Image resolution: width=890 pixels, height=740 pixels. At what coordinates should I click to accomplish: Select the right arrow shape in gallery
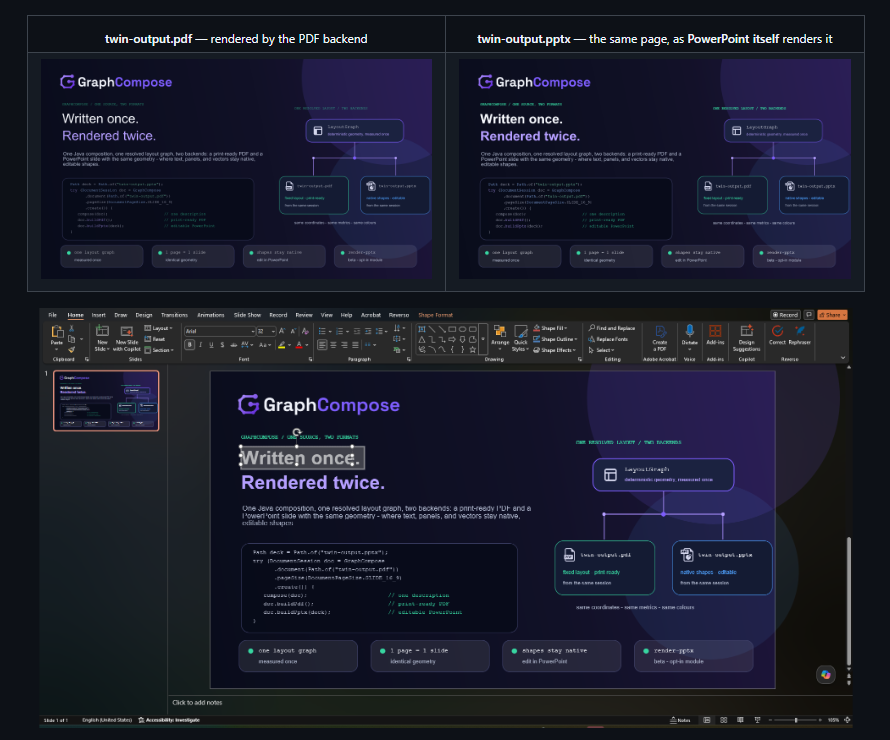click(452, 339)
